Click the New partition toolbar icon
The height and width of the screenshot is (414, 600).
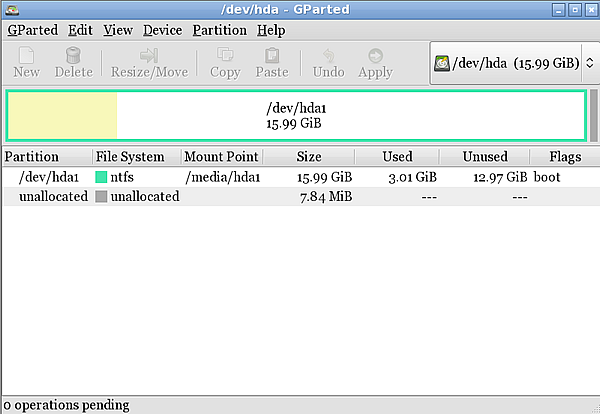tap(26, 55)
